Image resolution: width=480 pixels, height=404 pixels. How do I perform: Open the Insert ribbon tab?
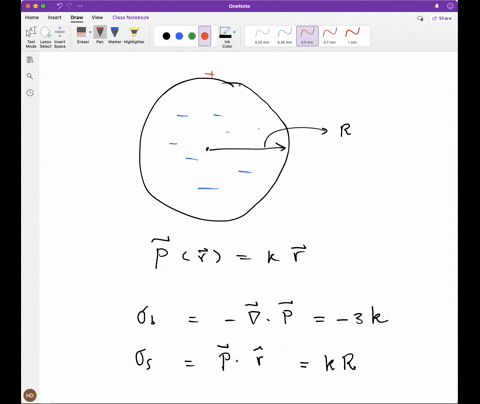55,17
